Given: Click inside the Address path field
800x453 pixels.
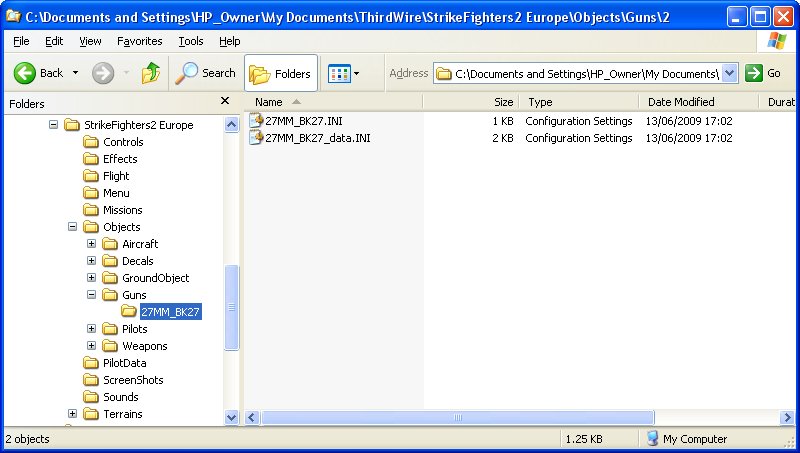Looking at the screenshot, I should 586,74.
